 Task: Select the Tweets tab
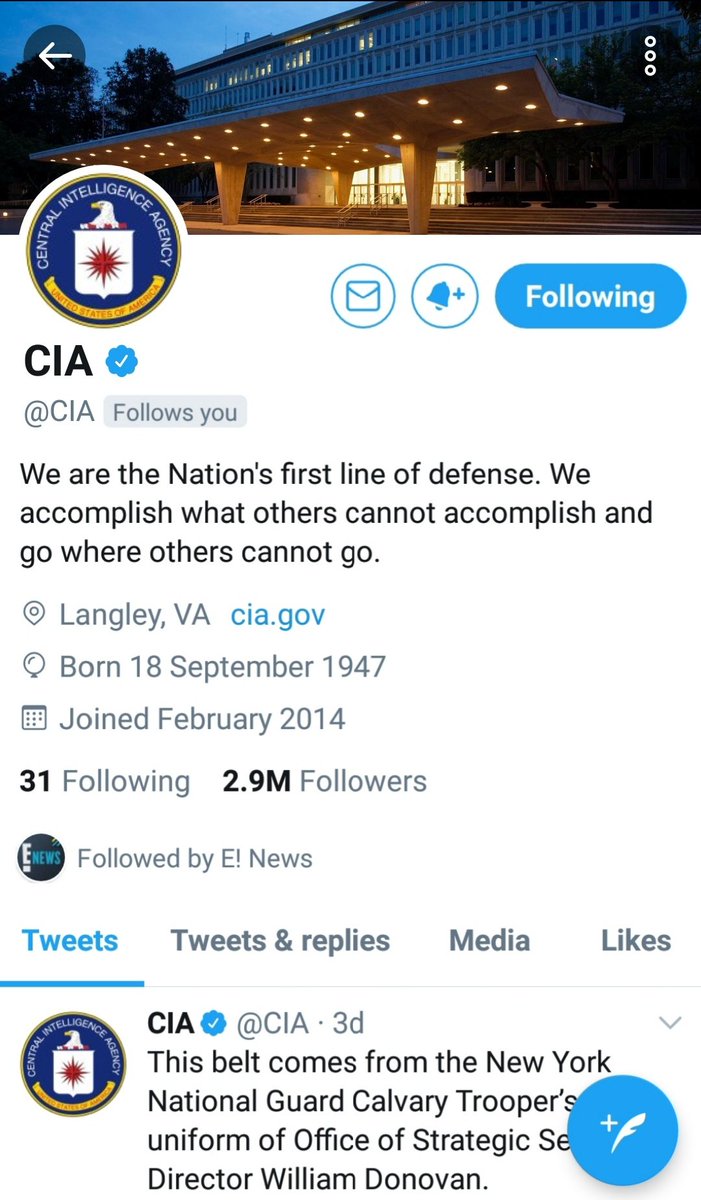pos(70,941)
